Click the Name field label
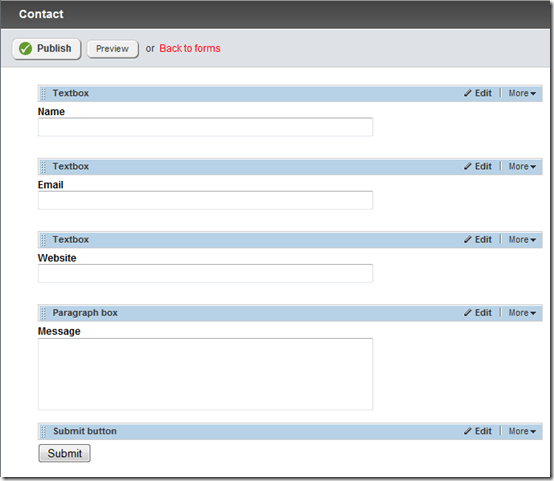This screenshot has width=554, height=481. point(51,112)
